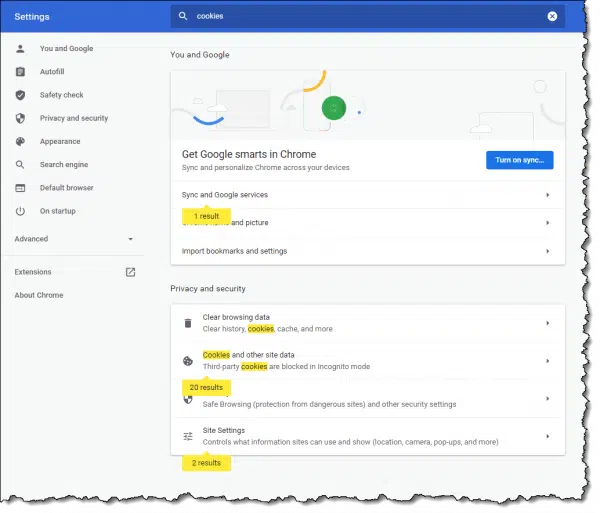Viewport: 600px width, 513px height.
Task: Click the Extensions external link icon
Action: pos(130,272)
